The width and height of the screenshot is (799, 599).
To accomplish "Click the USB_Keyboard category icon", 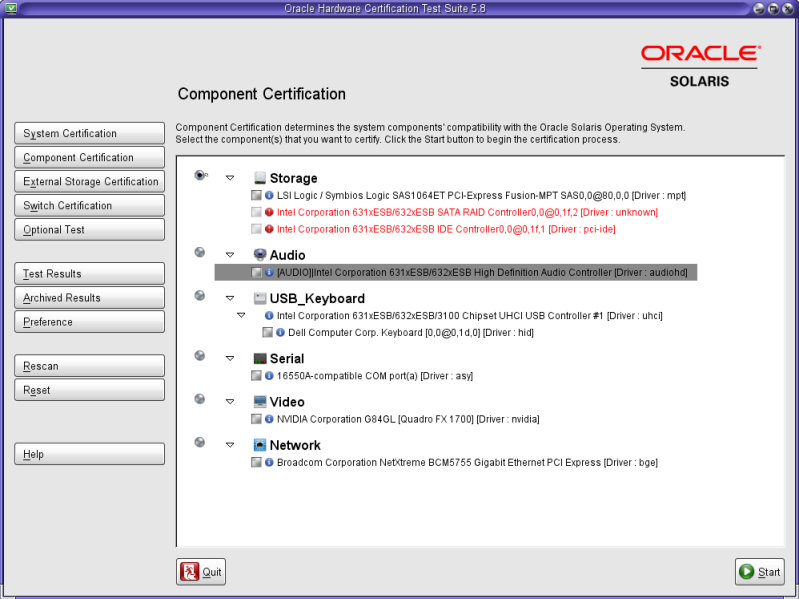I will point(260,298).
